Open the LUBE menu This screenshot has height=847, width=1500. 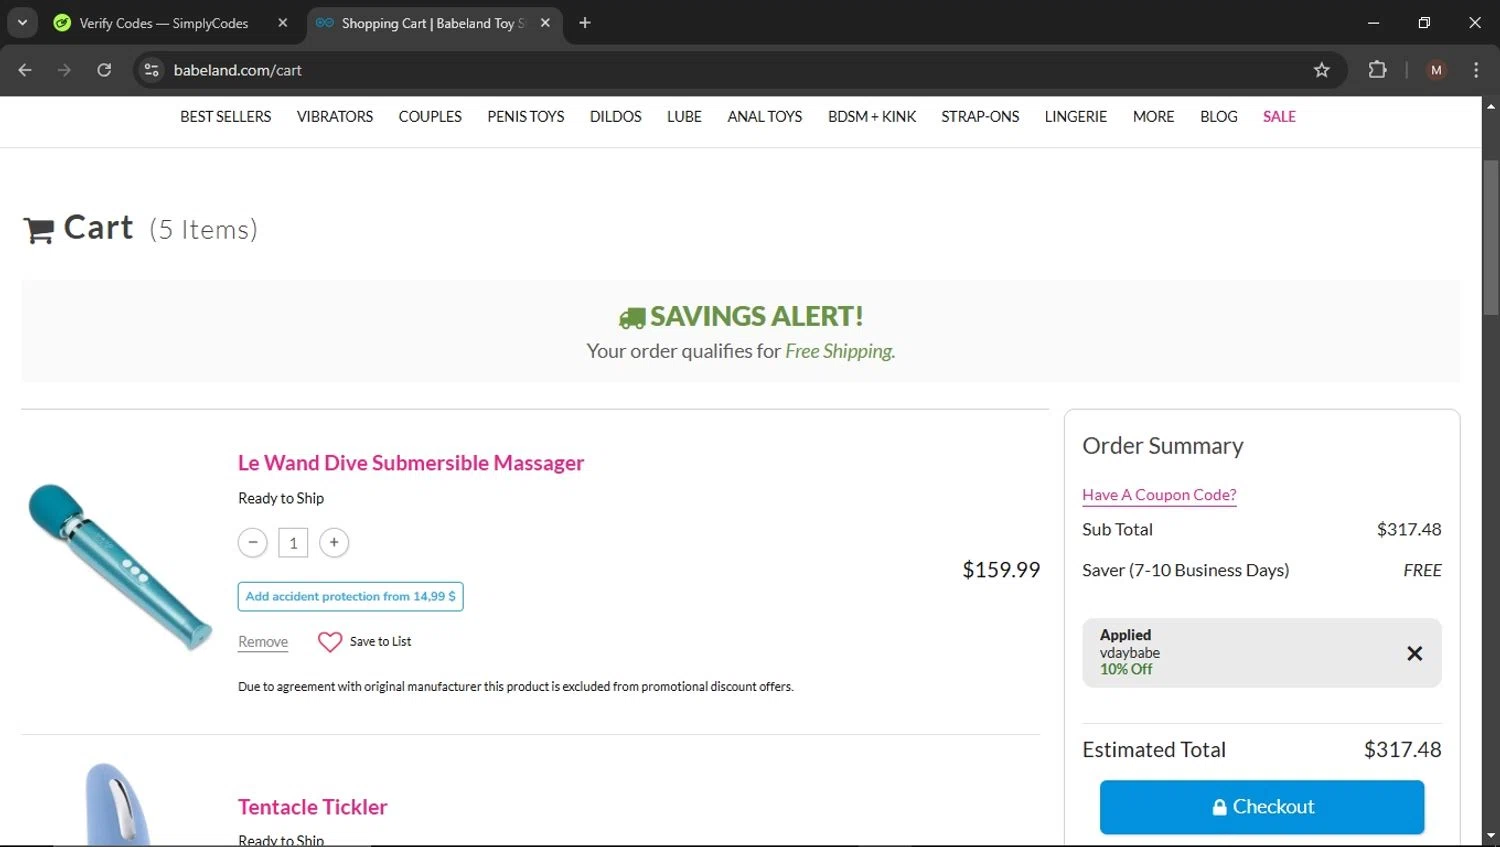[685, 117]
